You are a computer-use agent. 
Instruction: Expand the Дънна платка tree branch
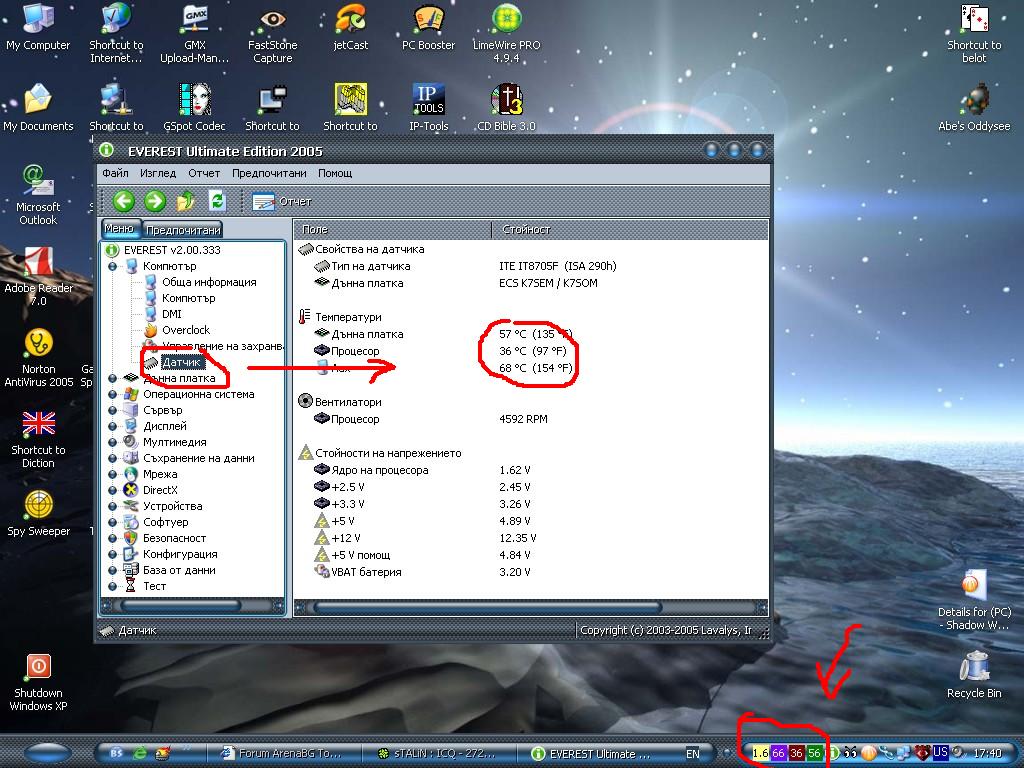tap(112, 378)
